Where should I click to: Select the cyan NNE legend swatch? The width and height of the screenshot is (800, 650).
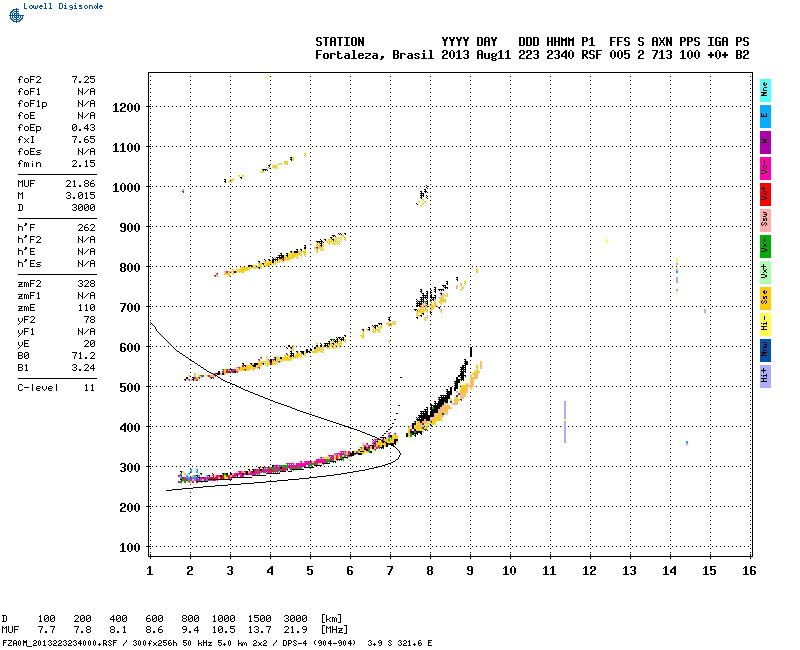pos(765,90)
